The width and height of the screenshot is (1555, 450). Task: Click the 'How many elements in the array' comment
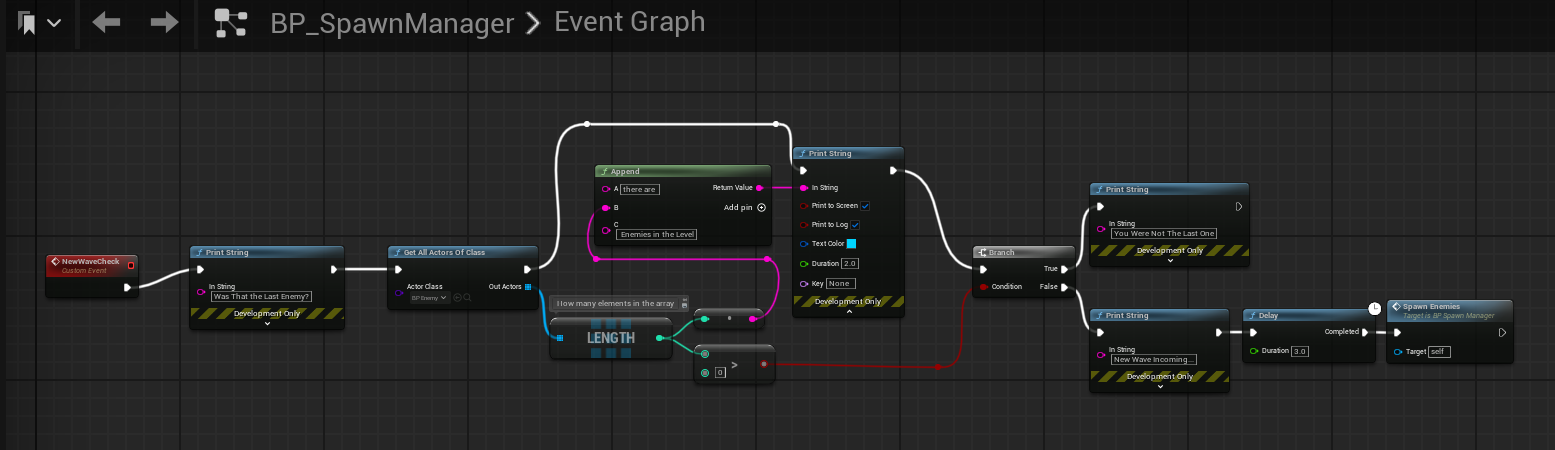pyautogui.click(x=615, y=303)
